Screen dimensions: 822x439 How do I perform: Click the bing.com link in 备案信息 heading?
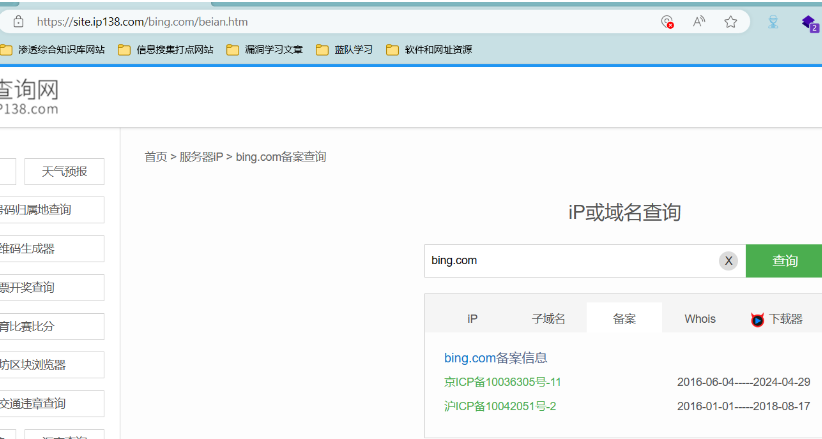470,358
